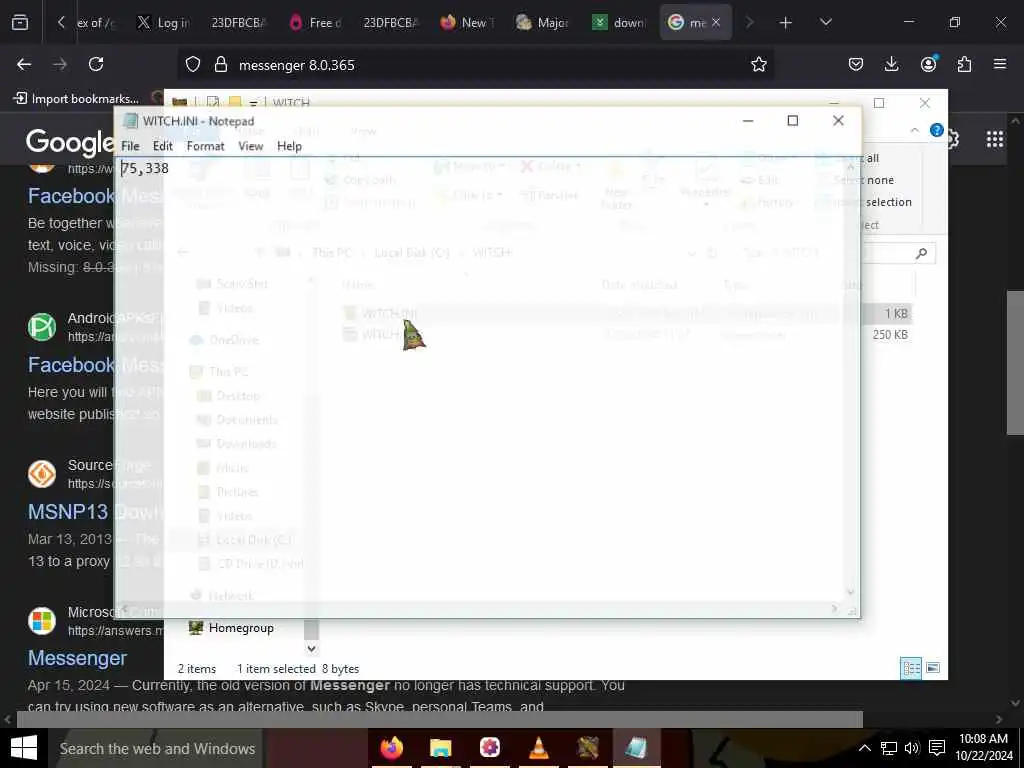Close the active Google tab
This screenshot has width=1024, height=768.
[x=716, y=23]
